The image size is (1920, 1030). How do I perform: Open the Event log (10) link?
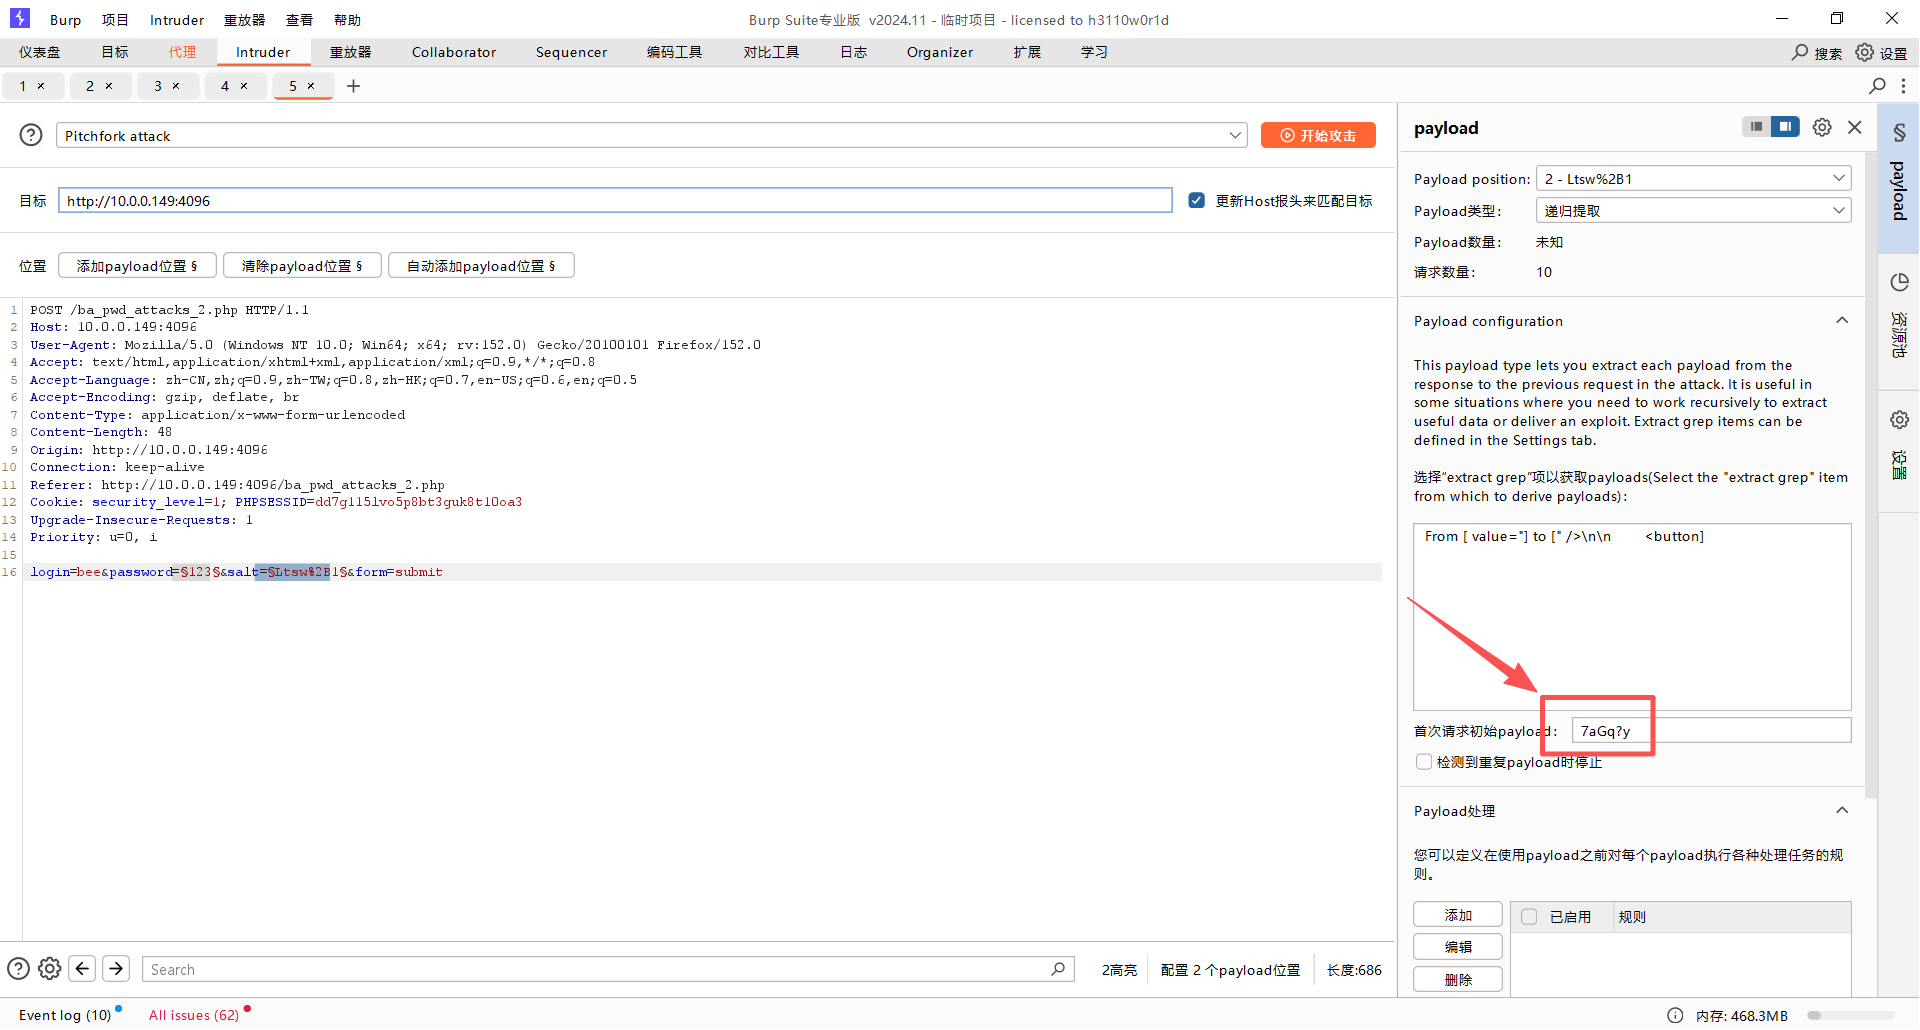coord(65,1015)
